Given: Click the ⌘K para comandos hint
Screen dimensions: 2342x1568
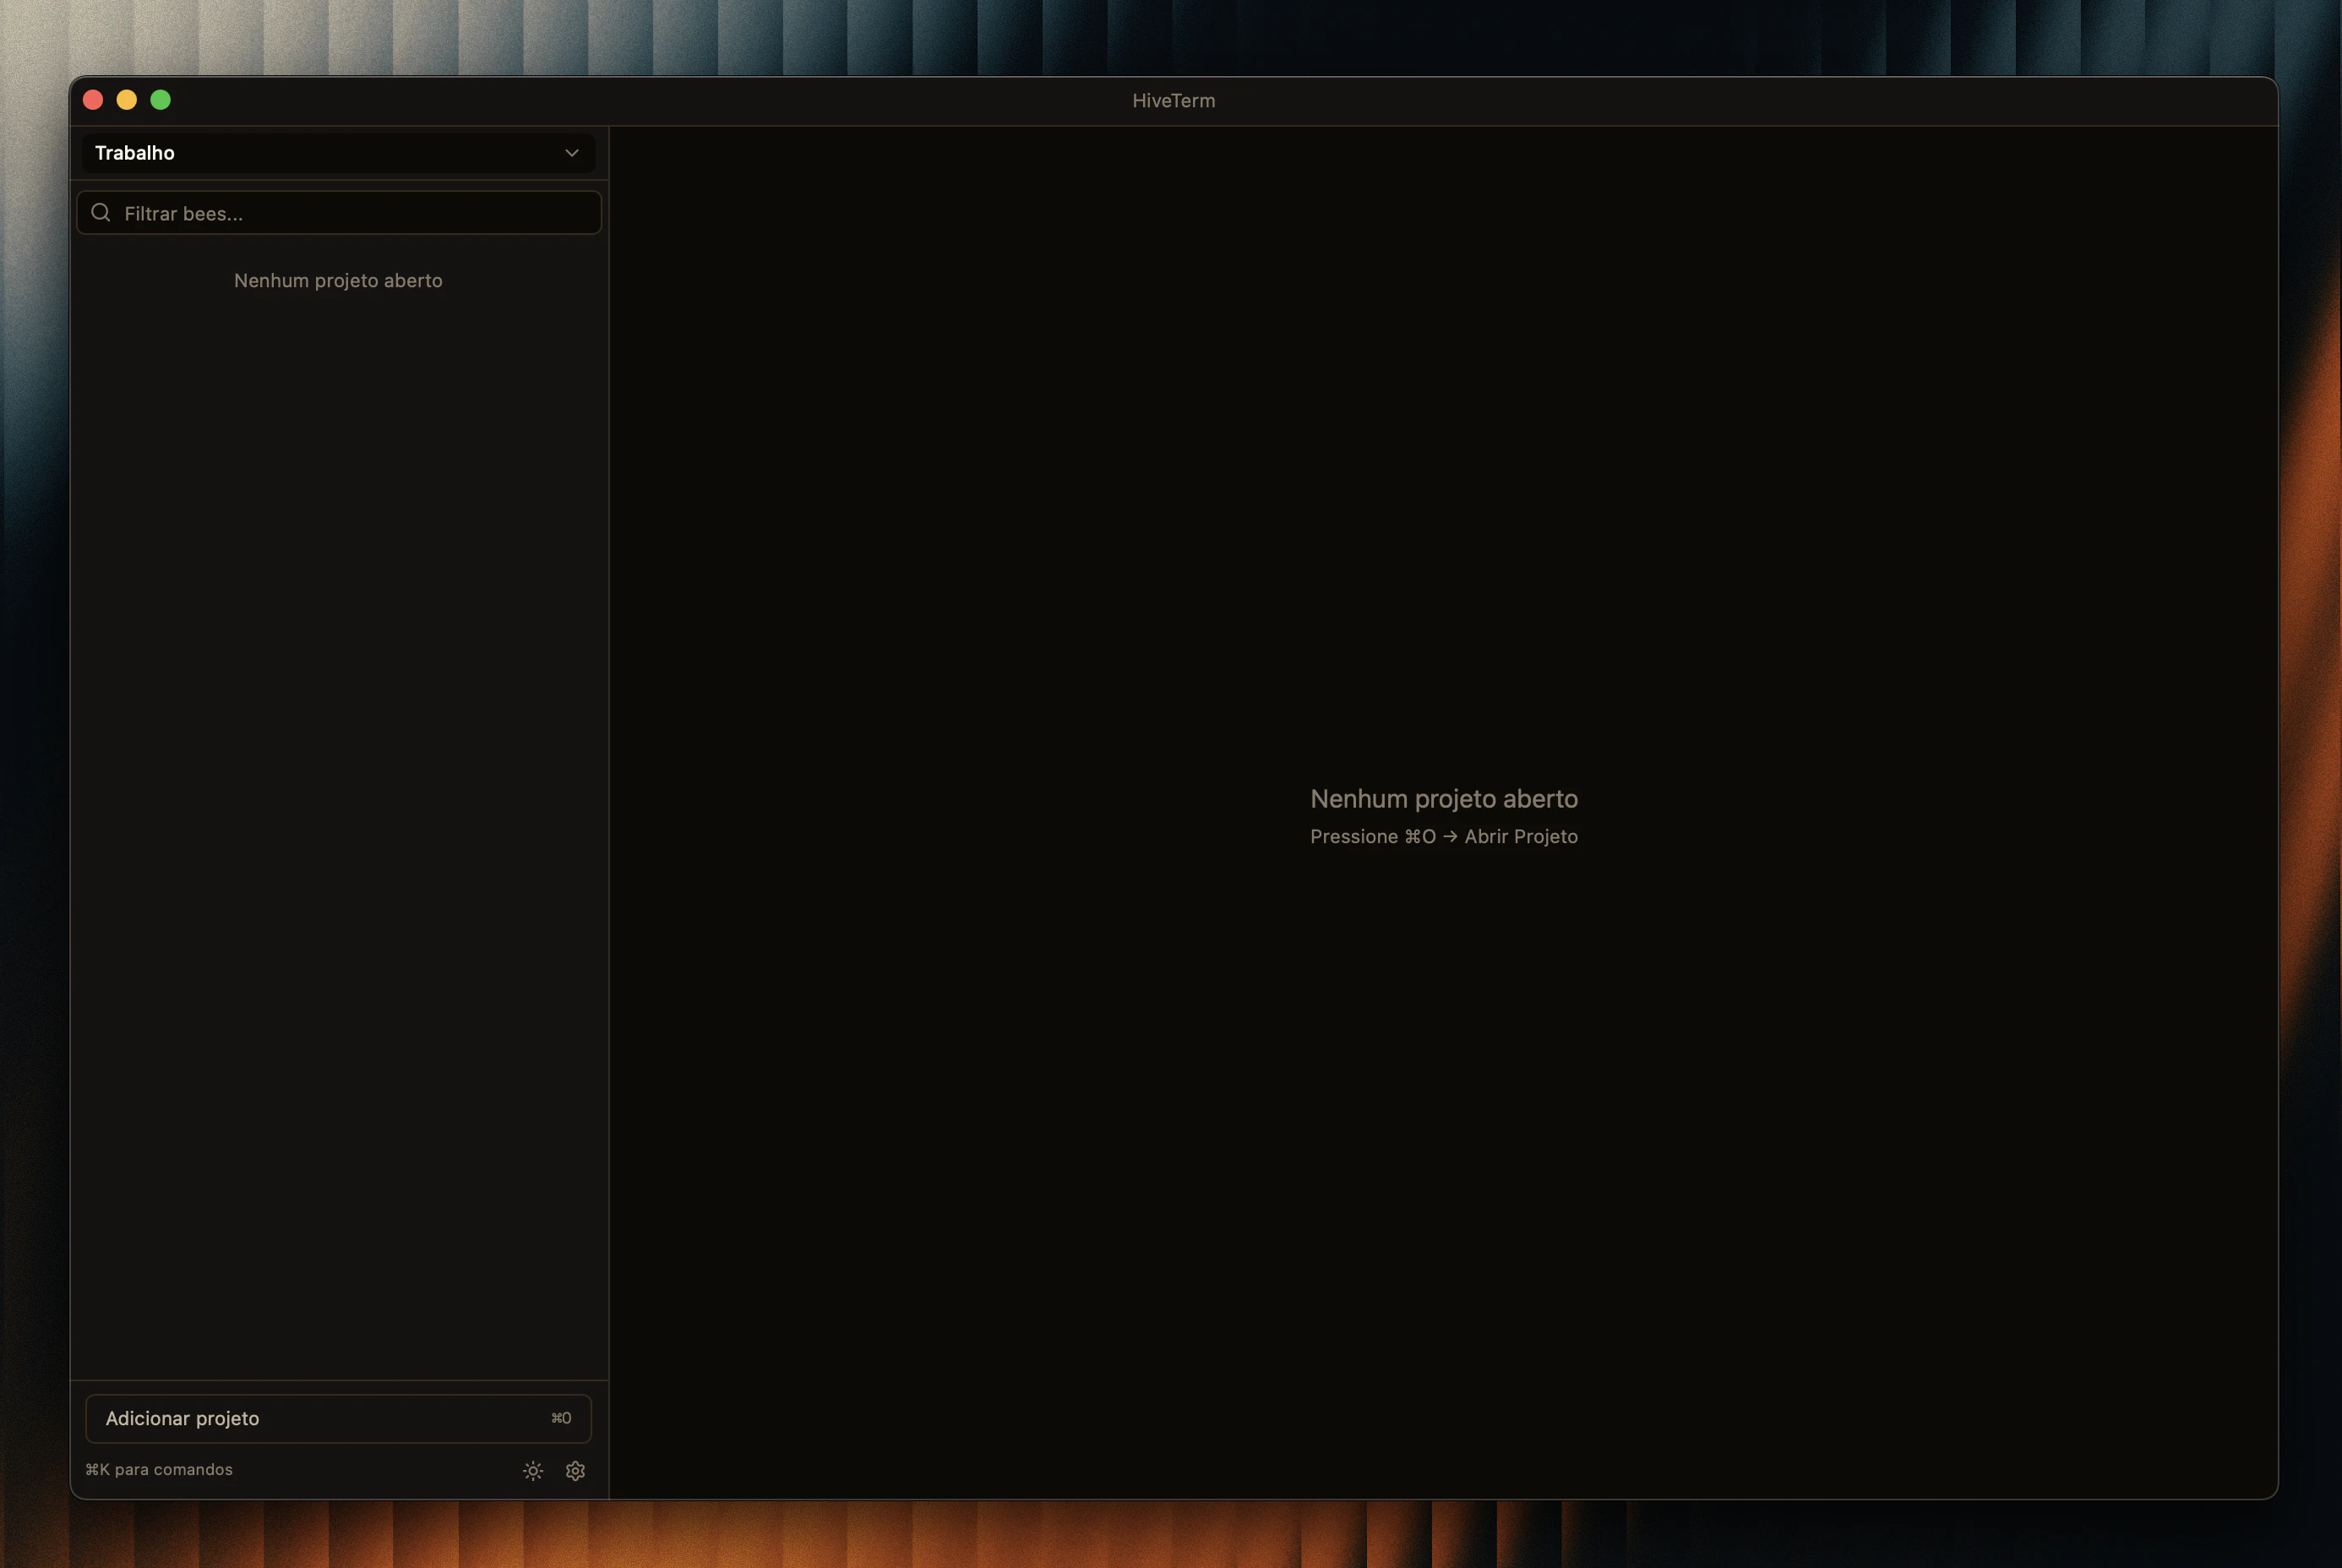Looking at the screenshot, I should [x=159, y=1469].
